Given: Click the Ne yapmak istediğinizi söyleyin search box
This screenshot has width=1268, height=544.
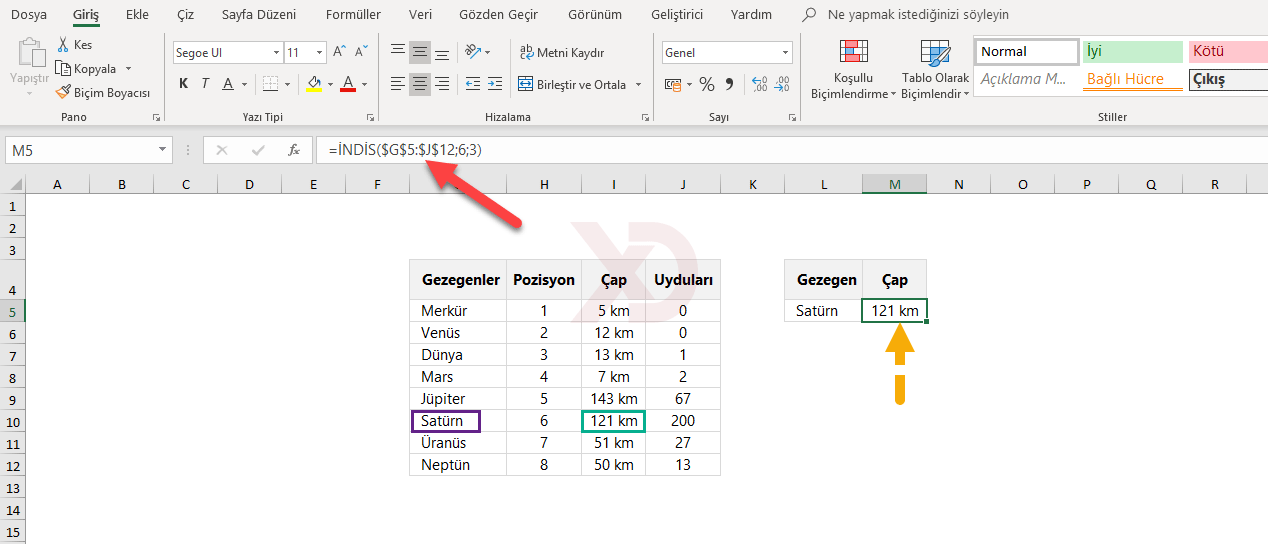Looking at the screenshot, I should [x=918, y=15].
